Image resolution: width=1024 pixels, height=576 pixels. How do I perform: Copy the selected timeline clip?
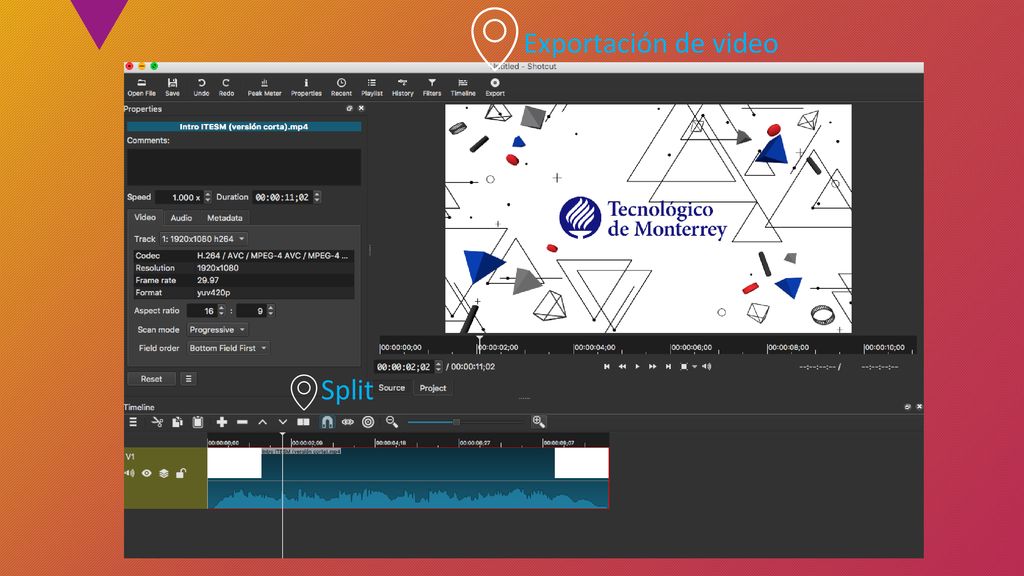click(177, 423)
